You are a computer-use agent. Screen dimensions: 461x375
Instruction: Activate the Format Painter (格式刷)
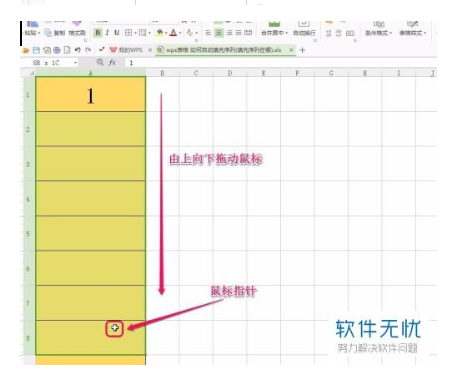click(77, 29)
